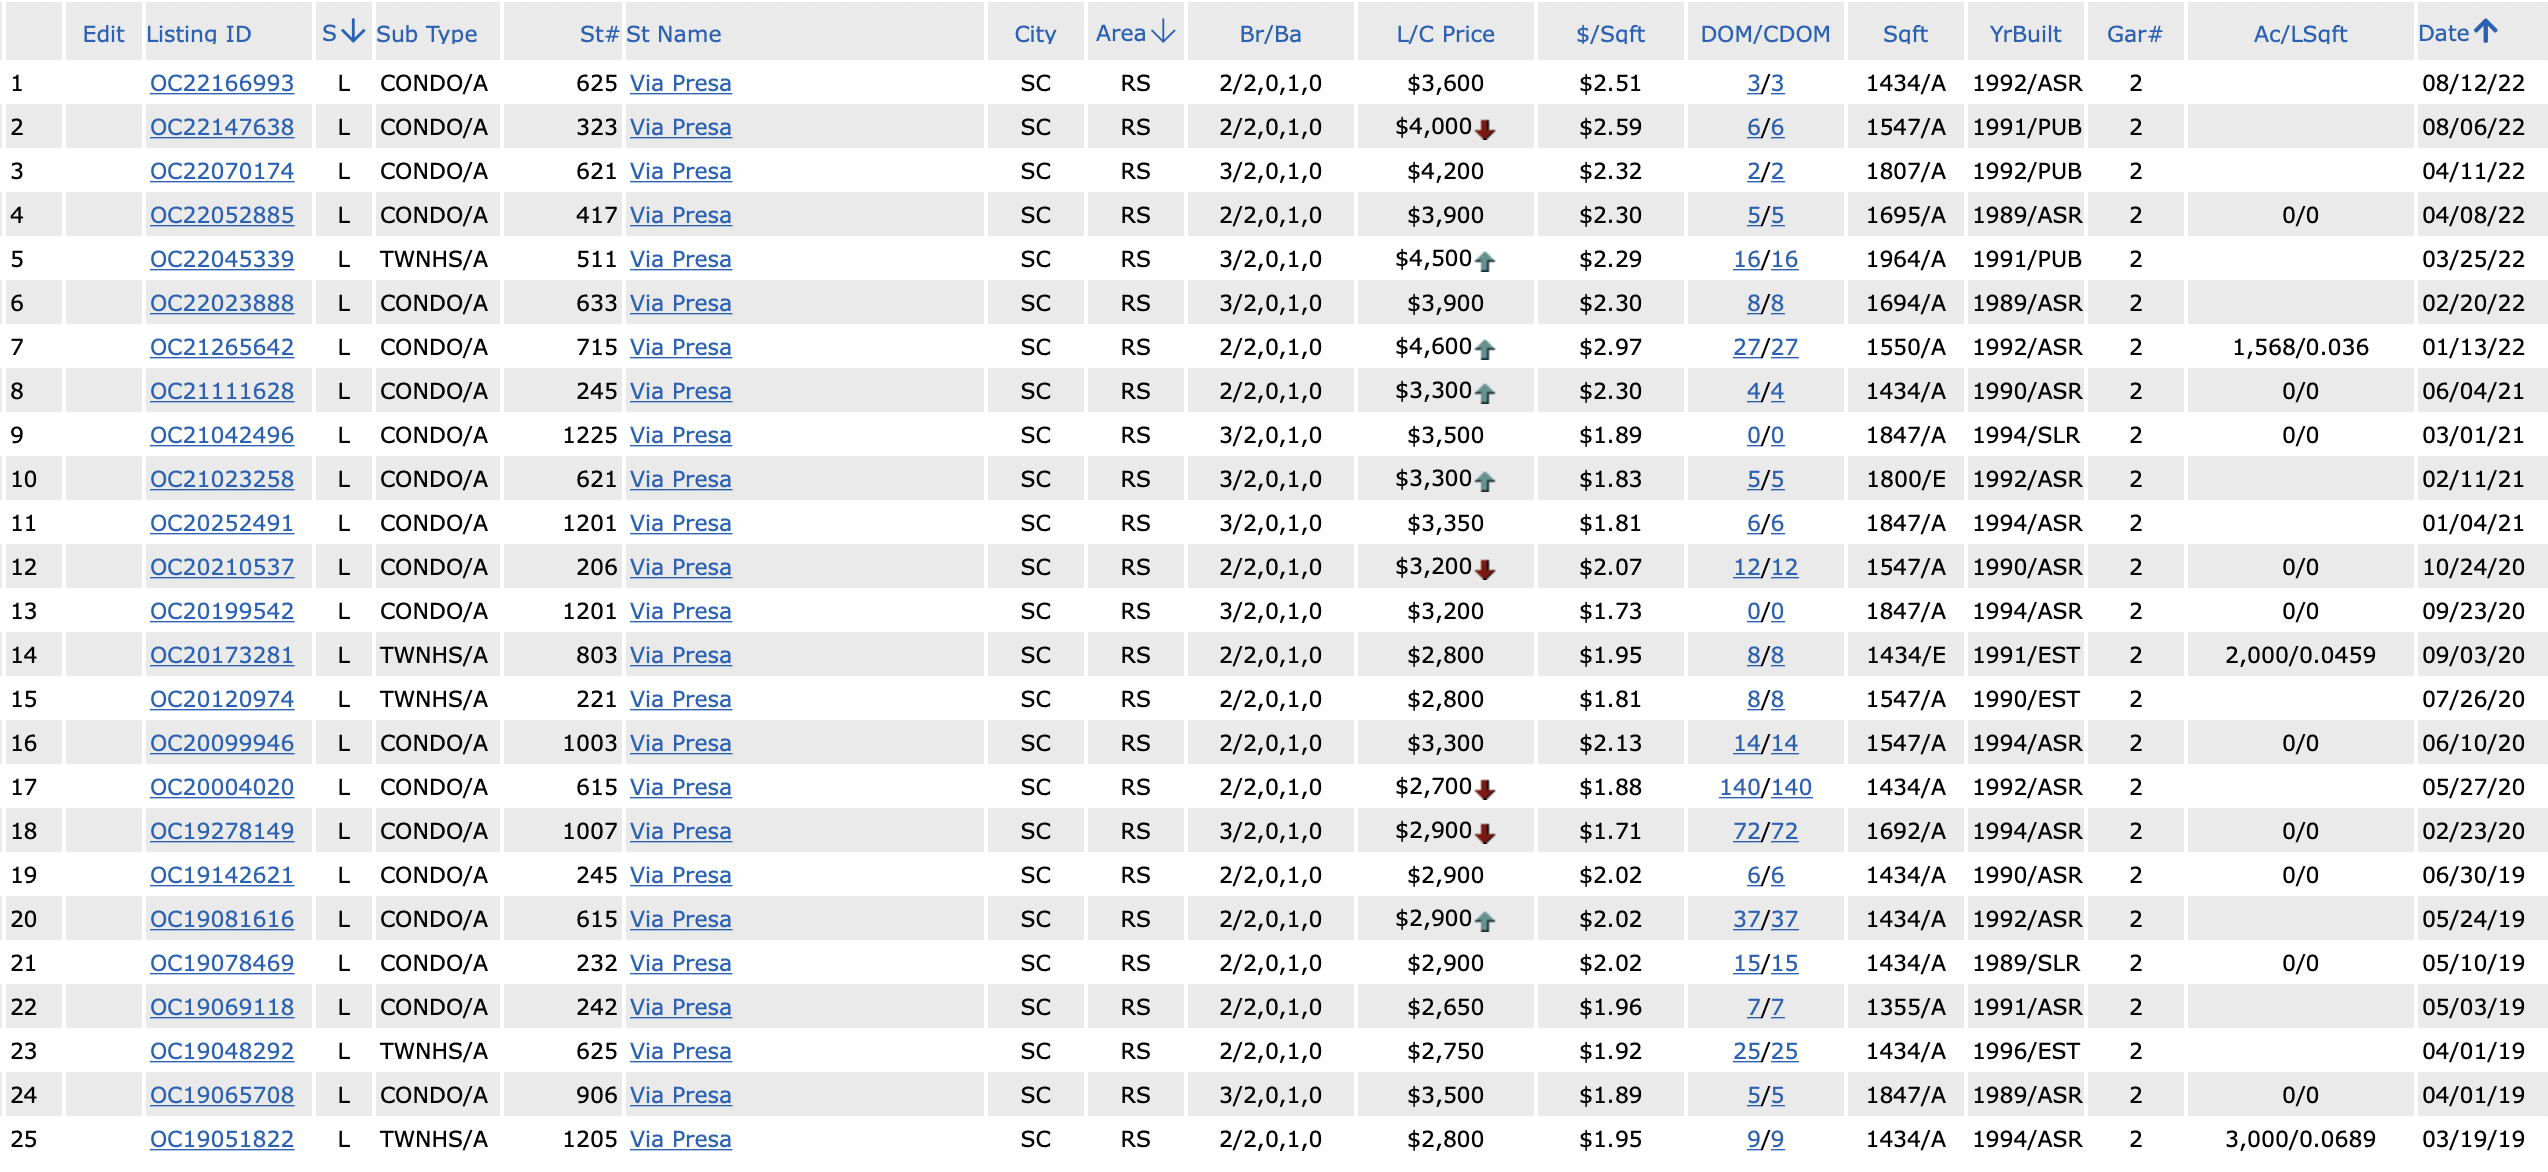The height and width of the screenshot is (1172, 2548).
Task: Click green up arrow next to $4,600 price
Action: pos(1486,349)
